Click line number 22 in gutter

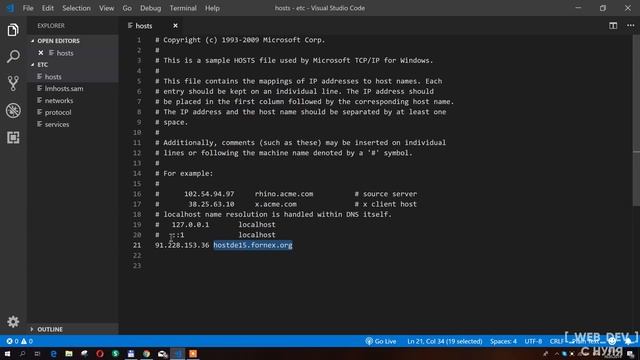(x=137, y=256)
